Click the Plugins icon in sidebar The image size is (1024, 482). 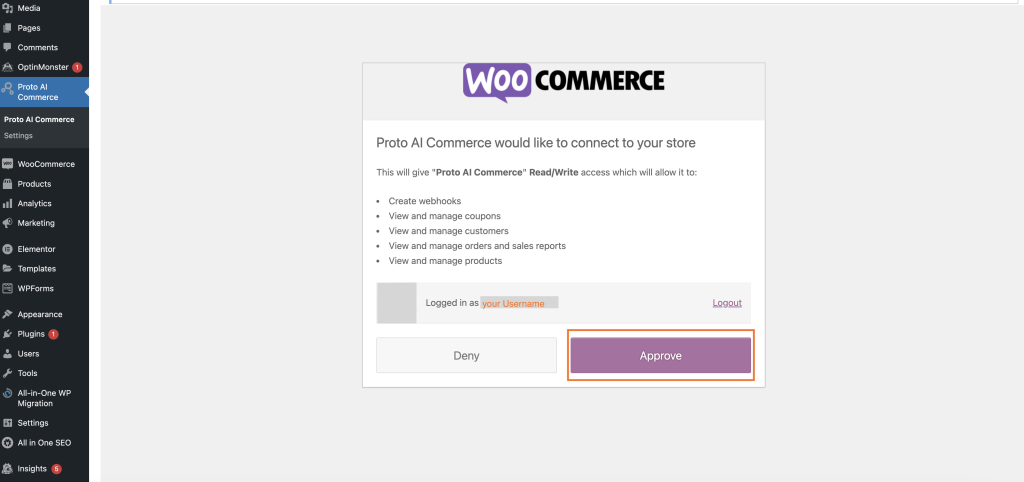[x=7, y=334]
